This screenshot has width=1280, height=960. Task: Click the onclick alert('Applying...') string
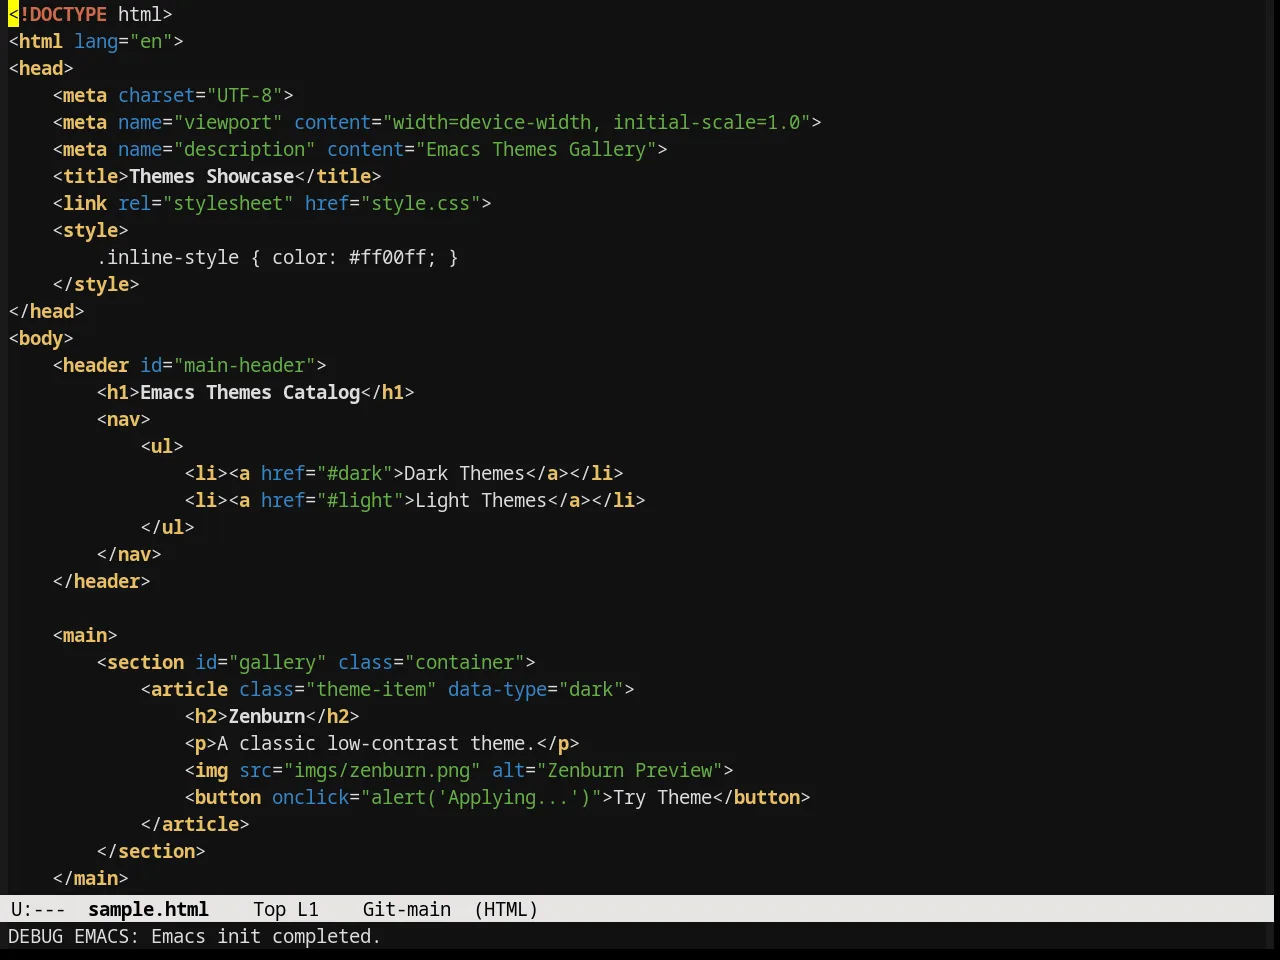click(481, 797)
